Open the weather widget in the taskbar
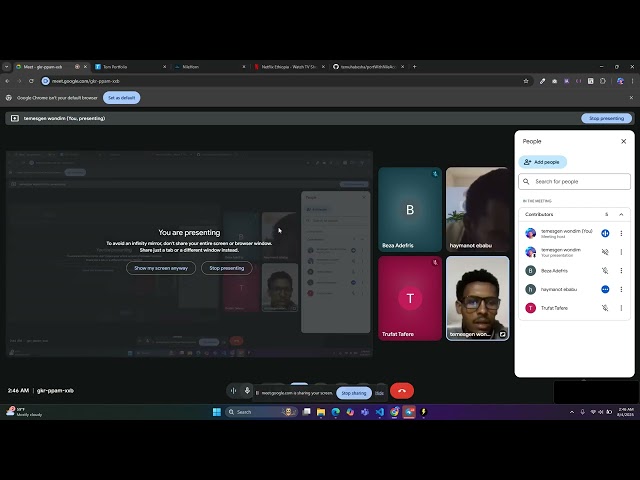This screenshot has height=480, width=640. click(x=24, y=412)
